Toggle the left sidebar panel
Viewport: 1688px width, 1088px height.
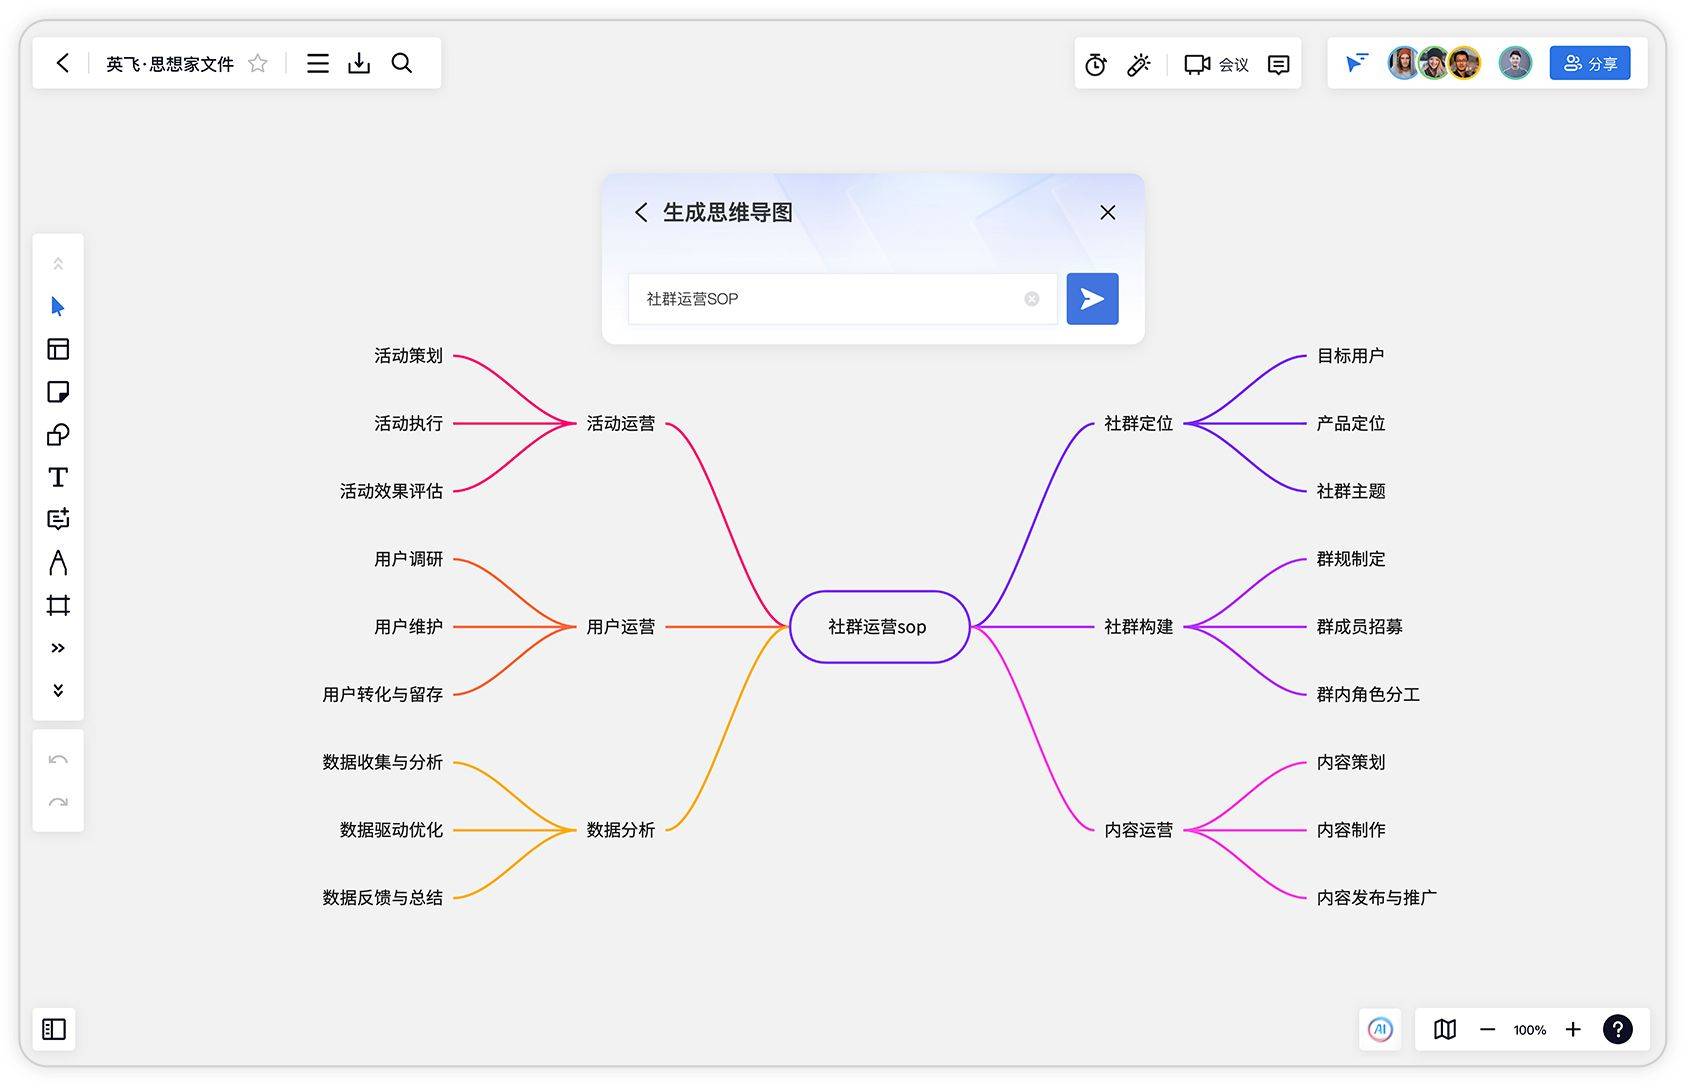(x=54, y=1029)
